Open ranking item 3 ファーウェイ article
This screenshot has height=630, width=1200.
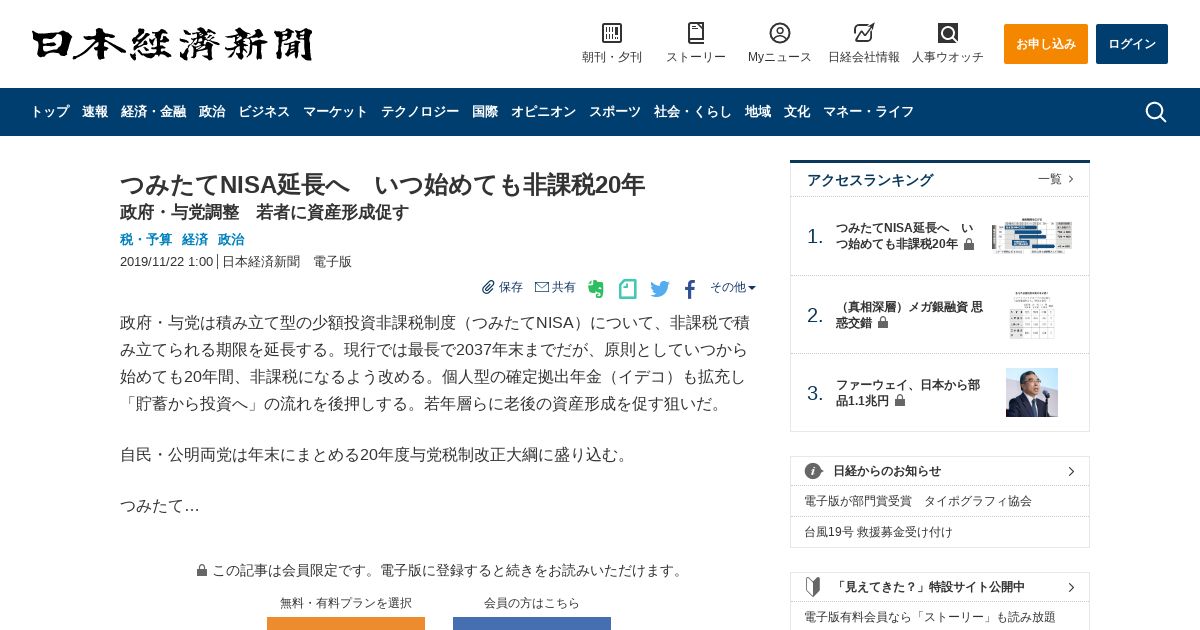(907, 393)
